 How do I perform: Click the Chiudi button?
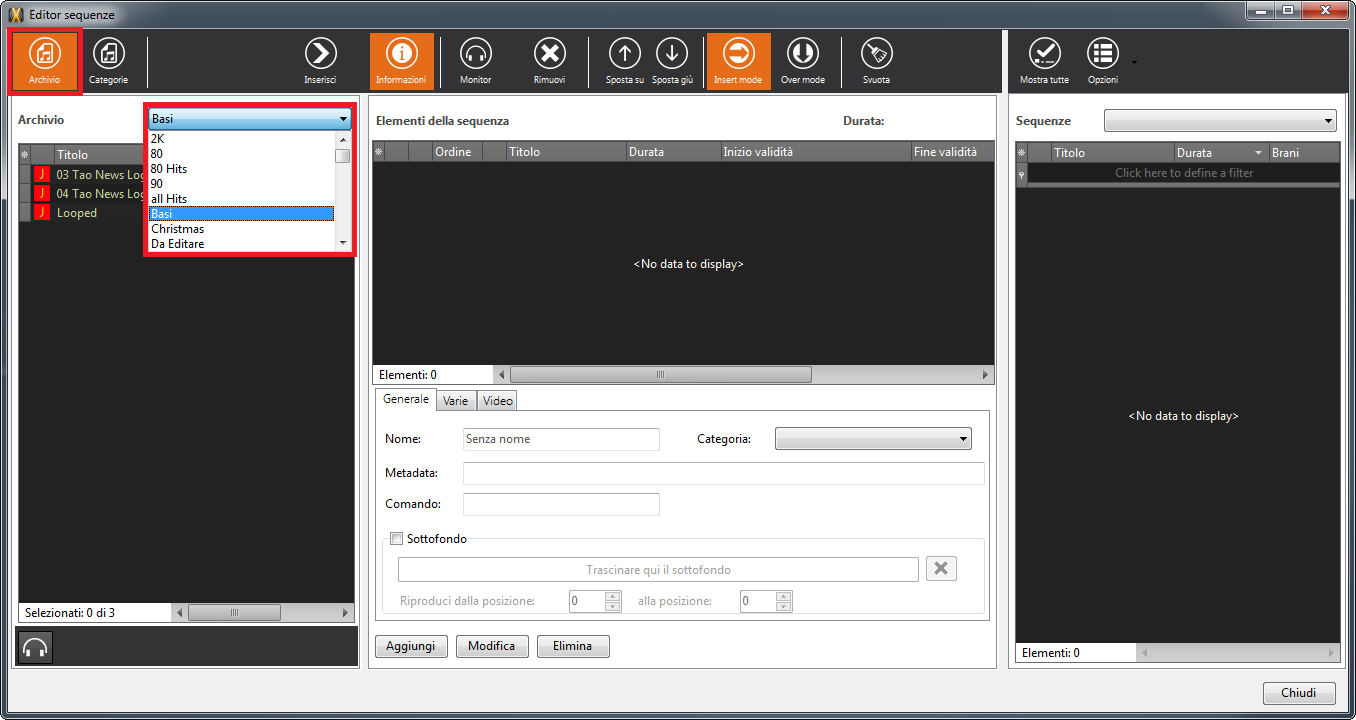click(1299, 693)
